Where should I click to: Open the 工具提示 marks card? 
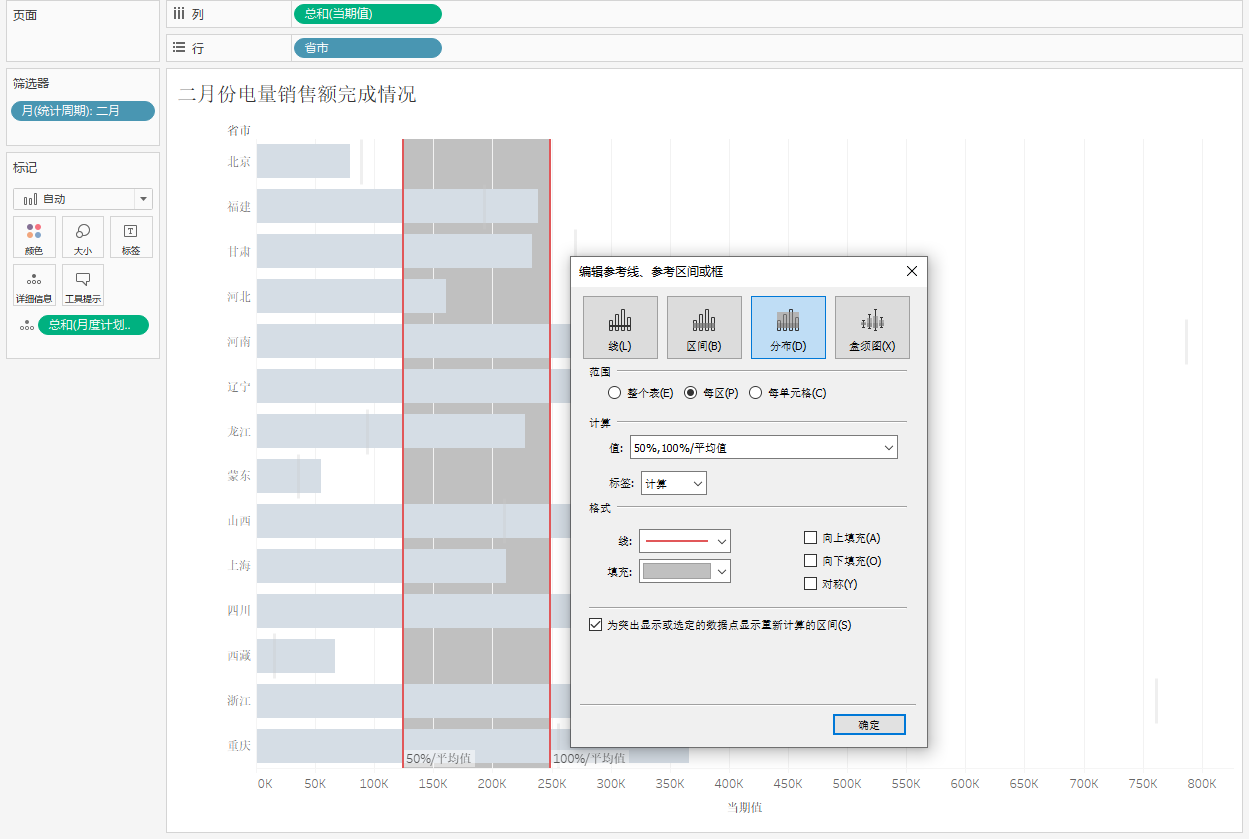[83, 286]
